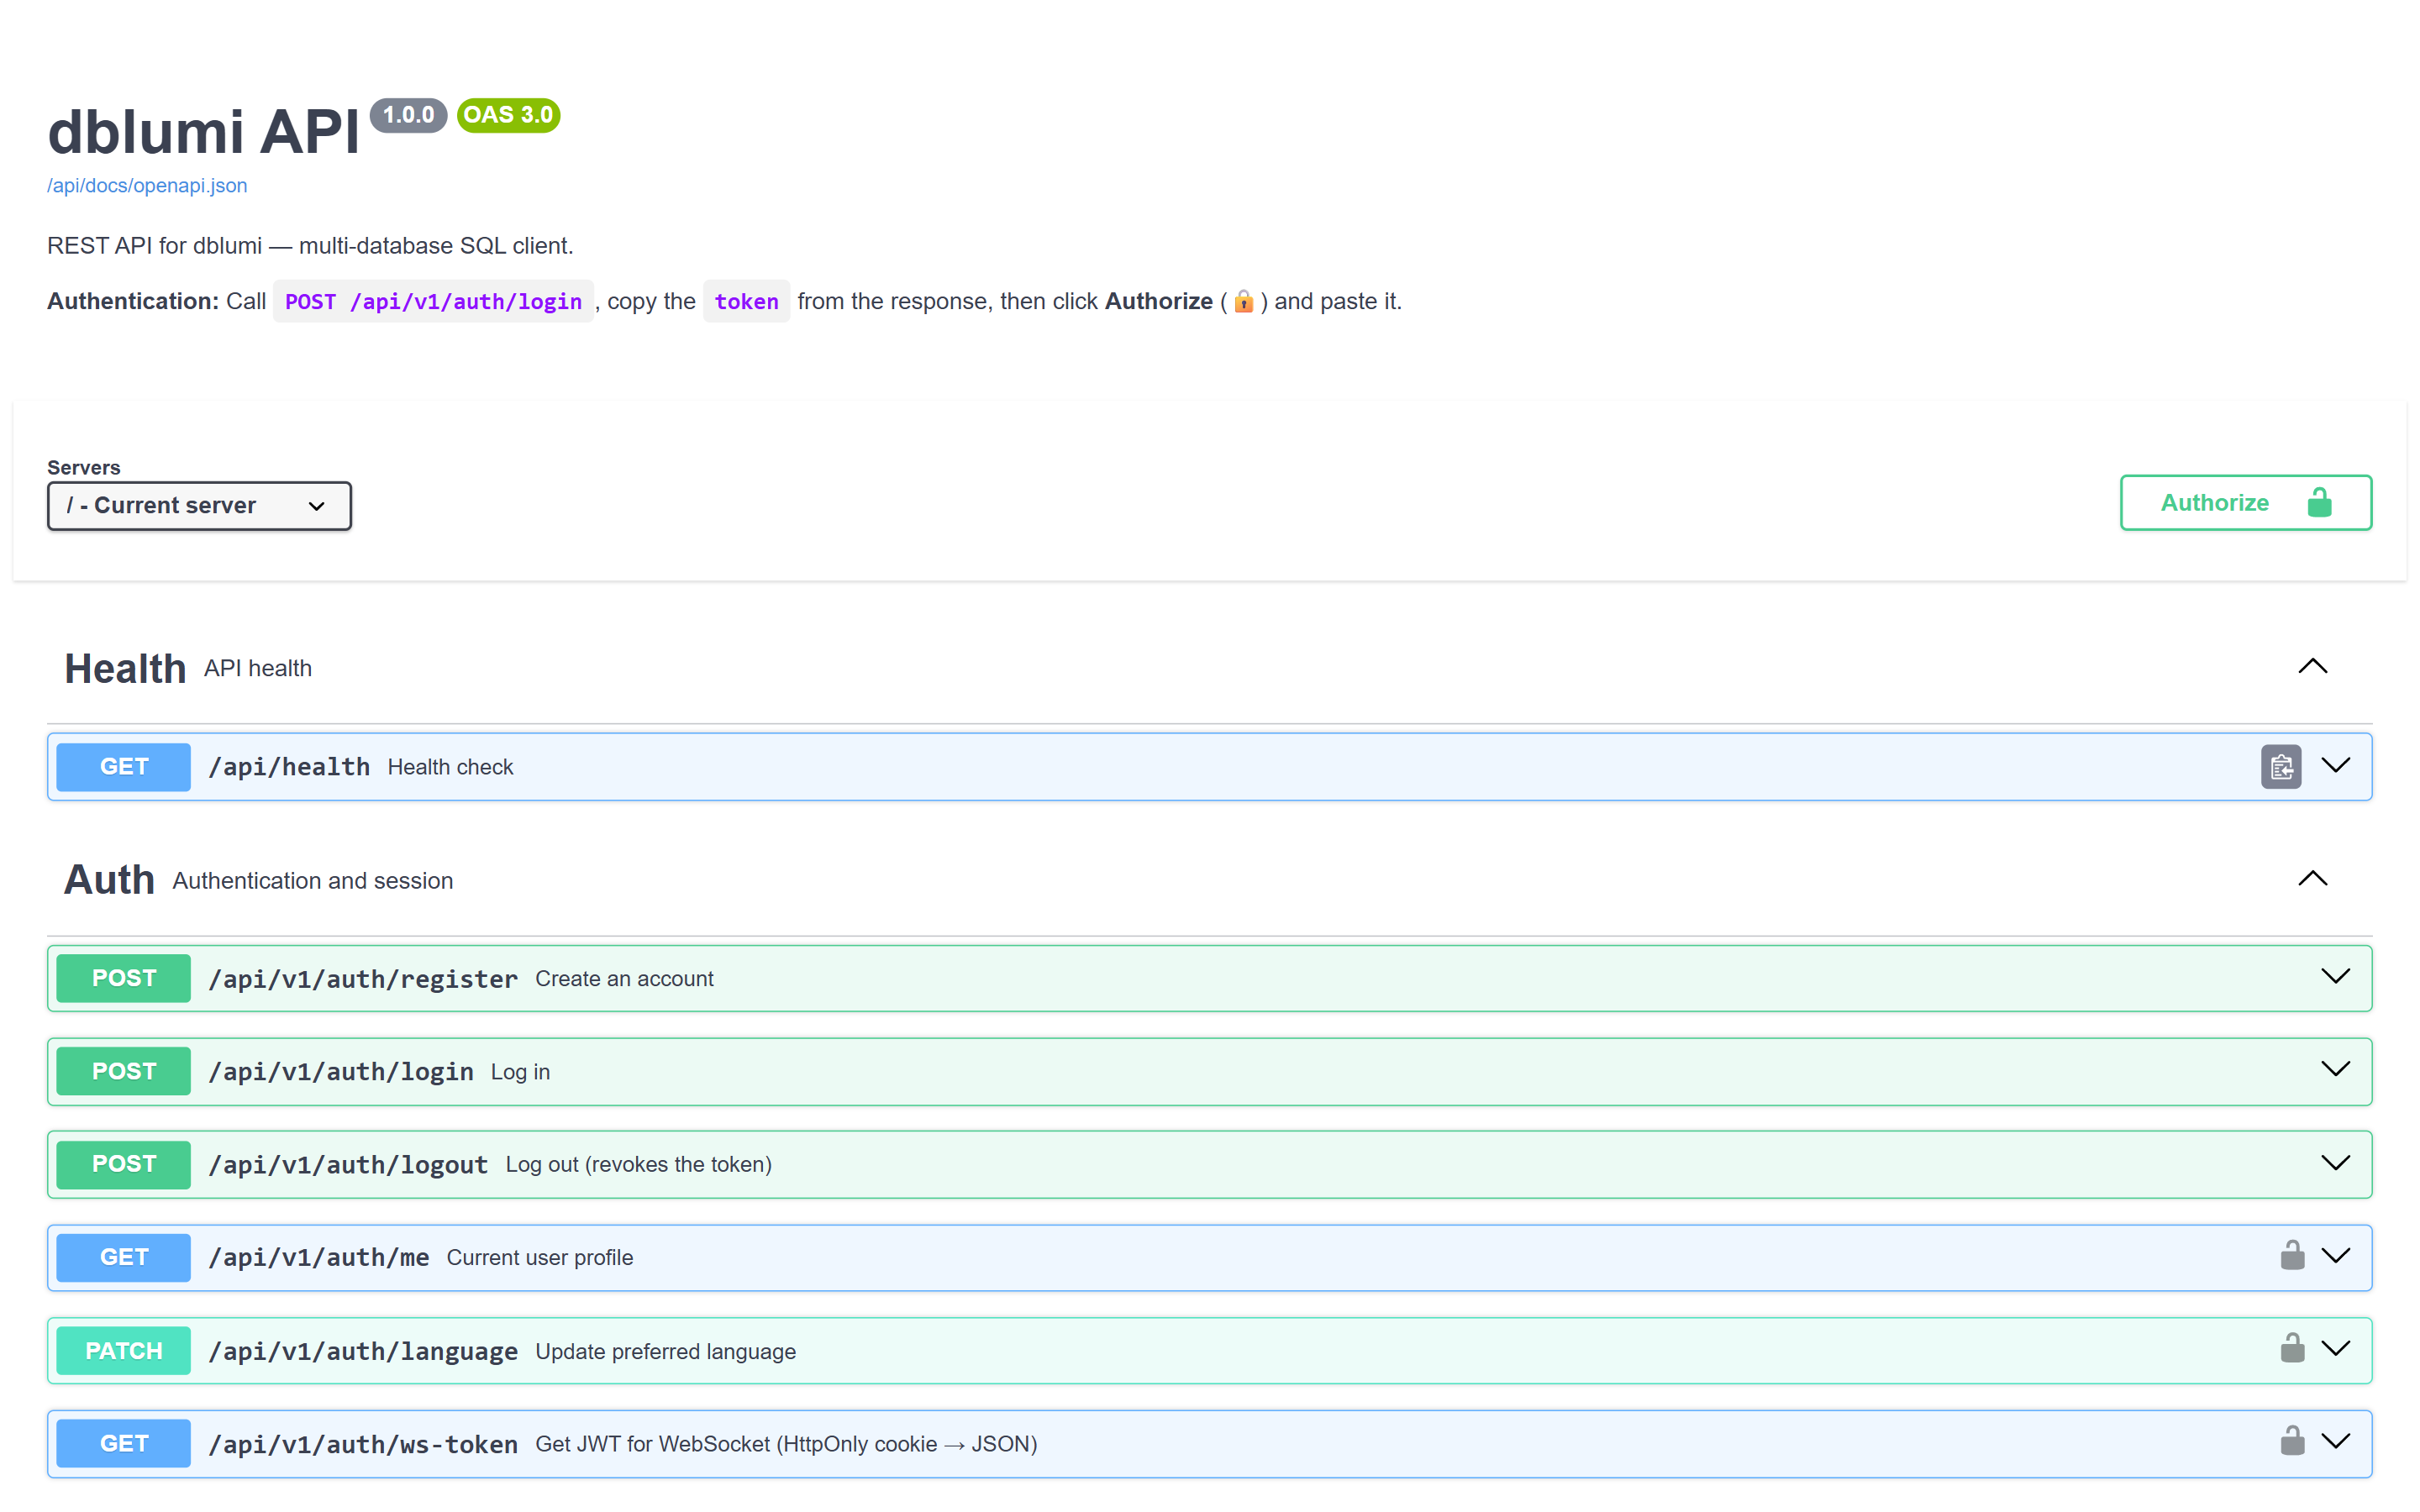The width and height of the screenshot is (2420, 1512).
Task: Expand the GET /api/v1/auth/me endpoint
Action: pyautogui.click(x=2336, y=1257)
